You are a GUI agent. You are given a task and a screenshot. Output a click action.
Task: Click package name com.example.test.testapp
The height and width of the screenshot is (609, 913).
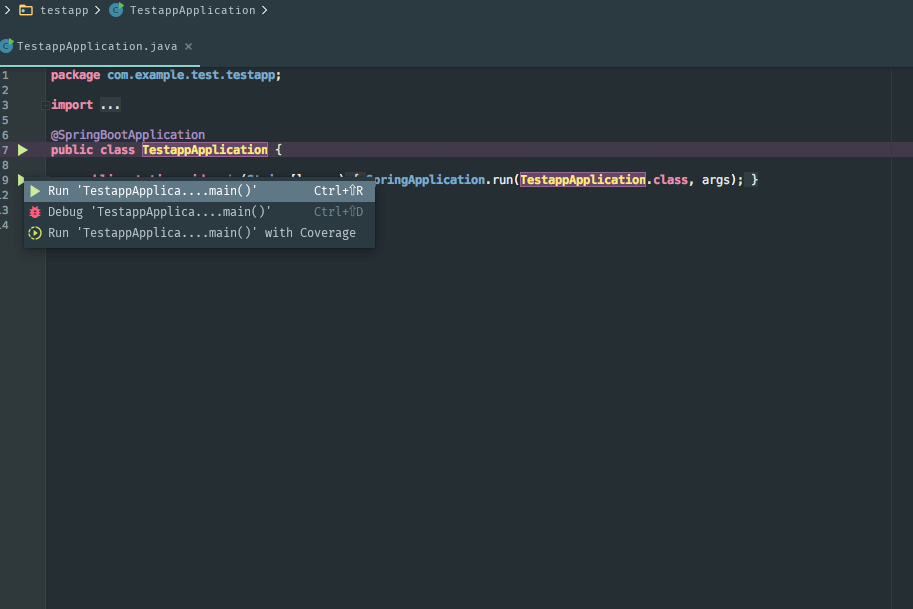(192, 75)
